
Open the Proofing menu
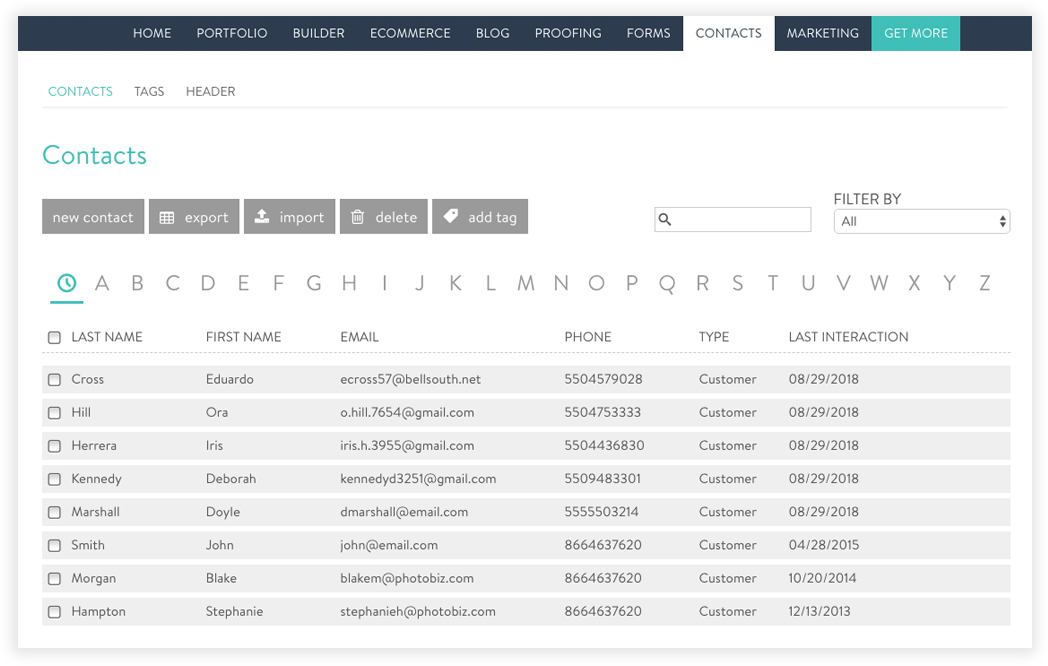click(568, 33)
